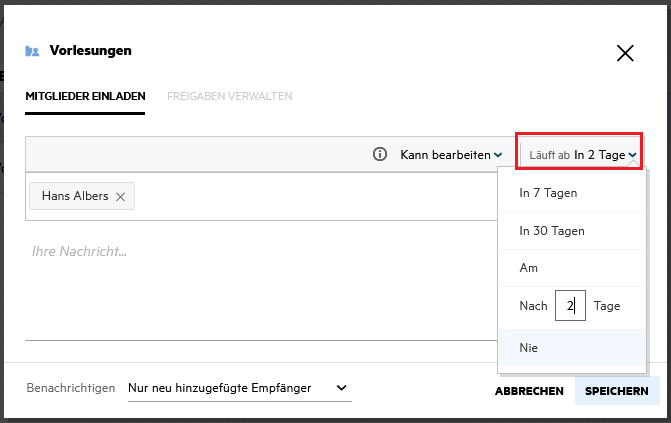Image resolution: width=671 pixels, height=423 pixels.
Task: Select the Am date expiry option
Action: [x=529, y=269]
